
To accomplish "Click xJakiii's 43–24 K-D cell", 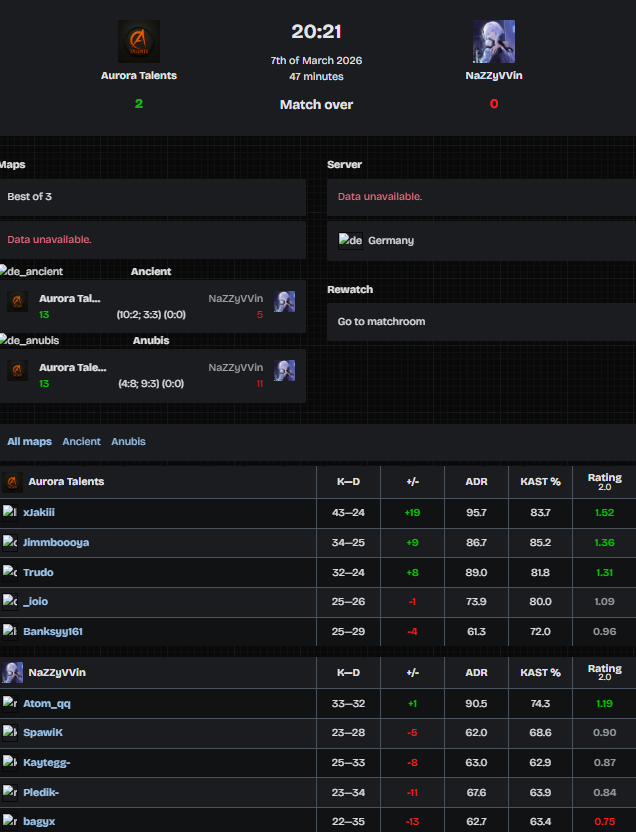I will pos(348,513).
